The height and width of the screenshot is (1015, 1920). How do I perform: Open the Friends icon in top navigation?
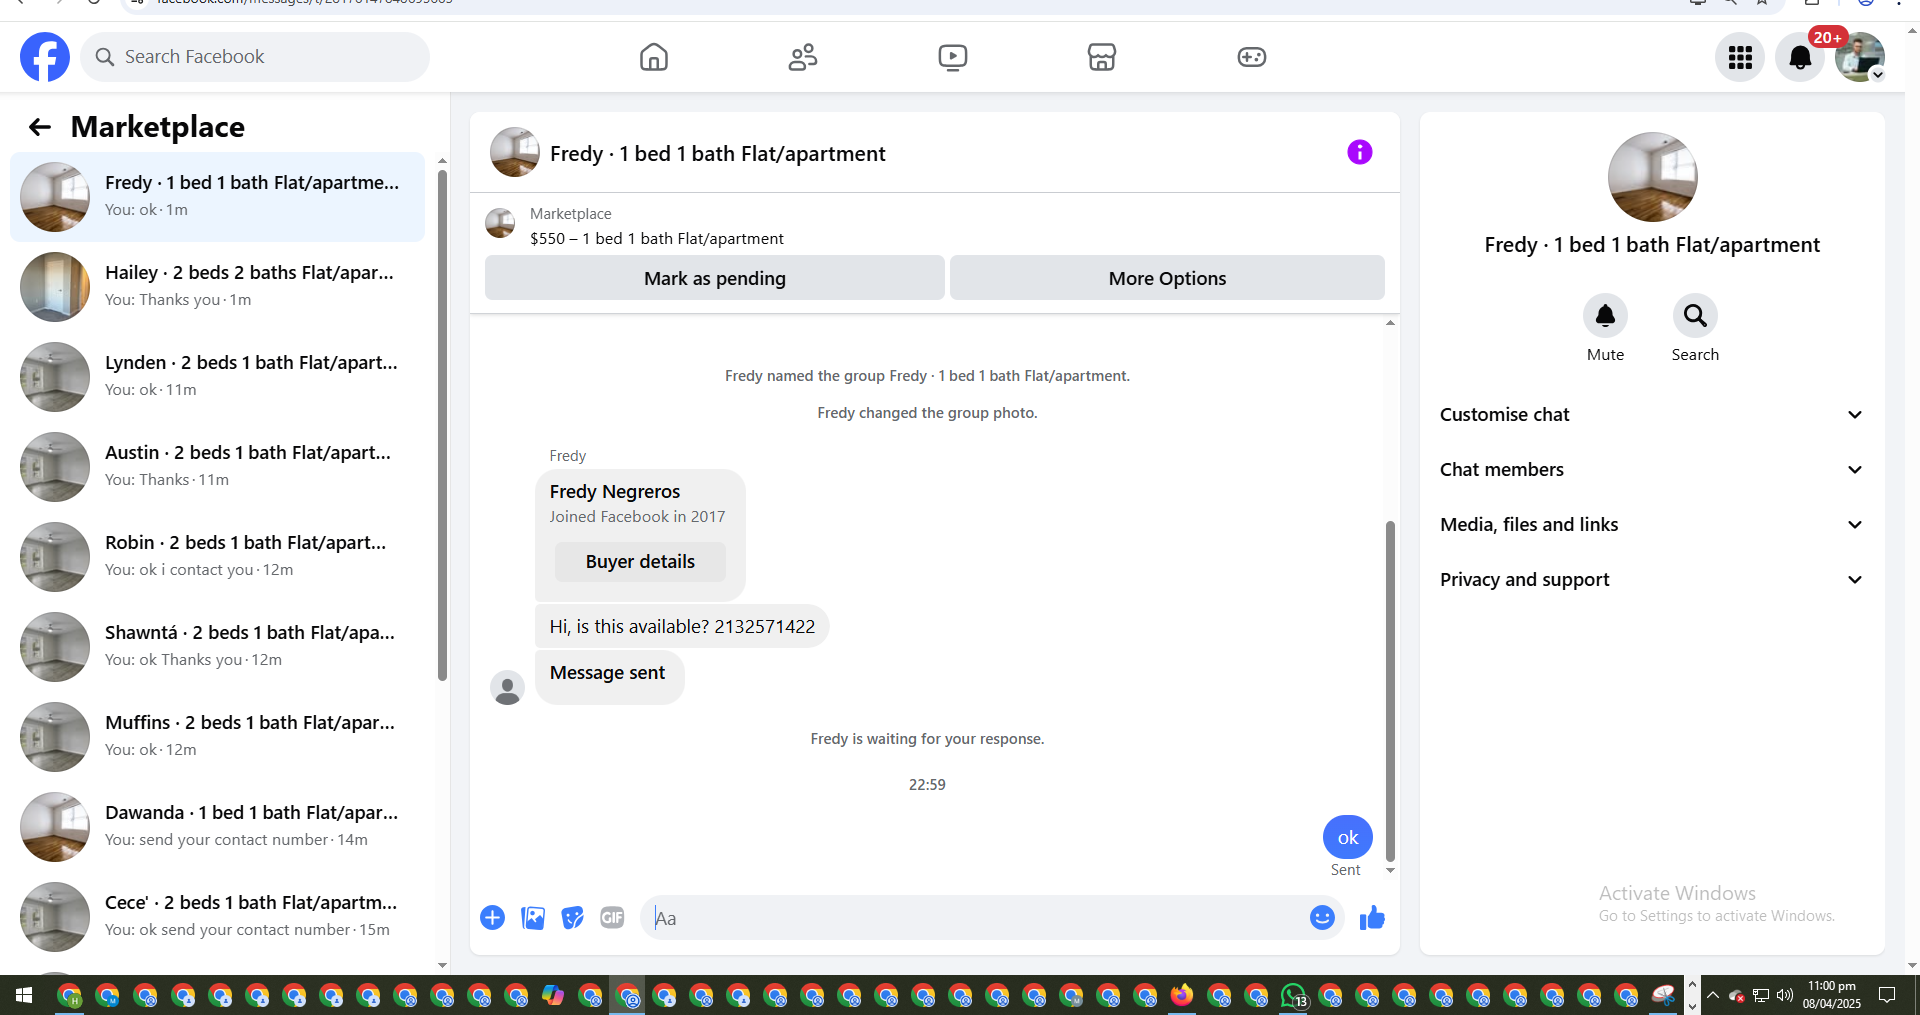(x=803, y=57)
